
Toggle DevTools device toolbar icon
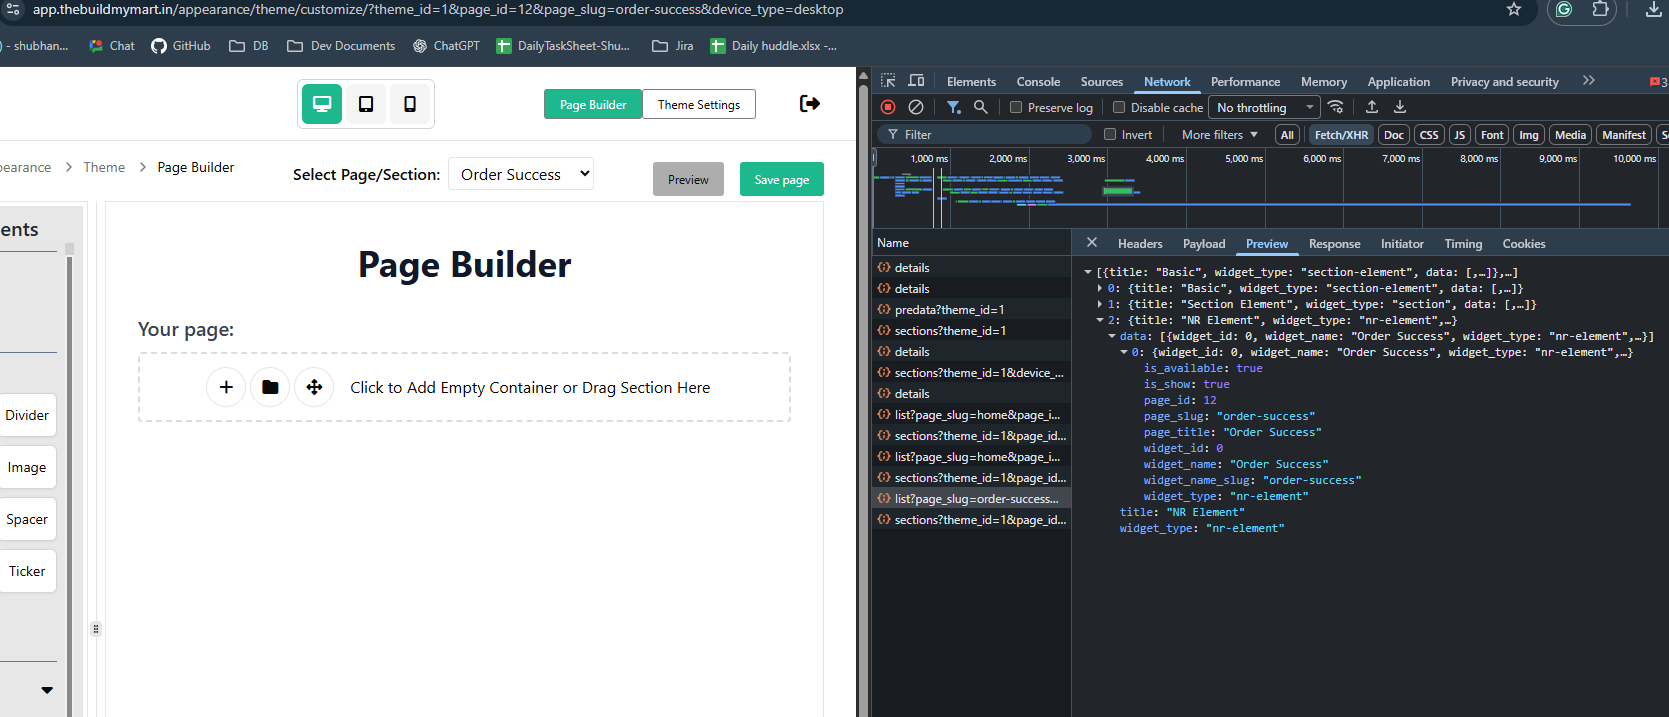click(x=916, y=81)
